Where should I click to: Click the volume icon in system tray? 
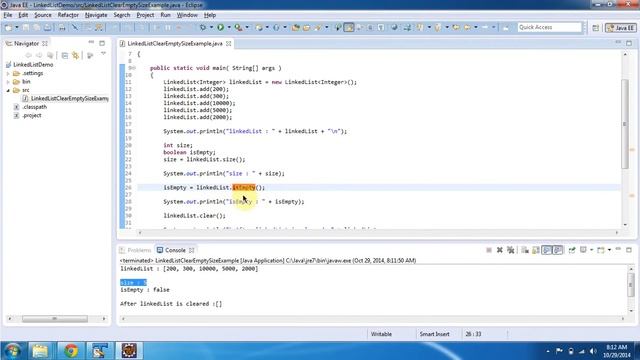point(593,351)
